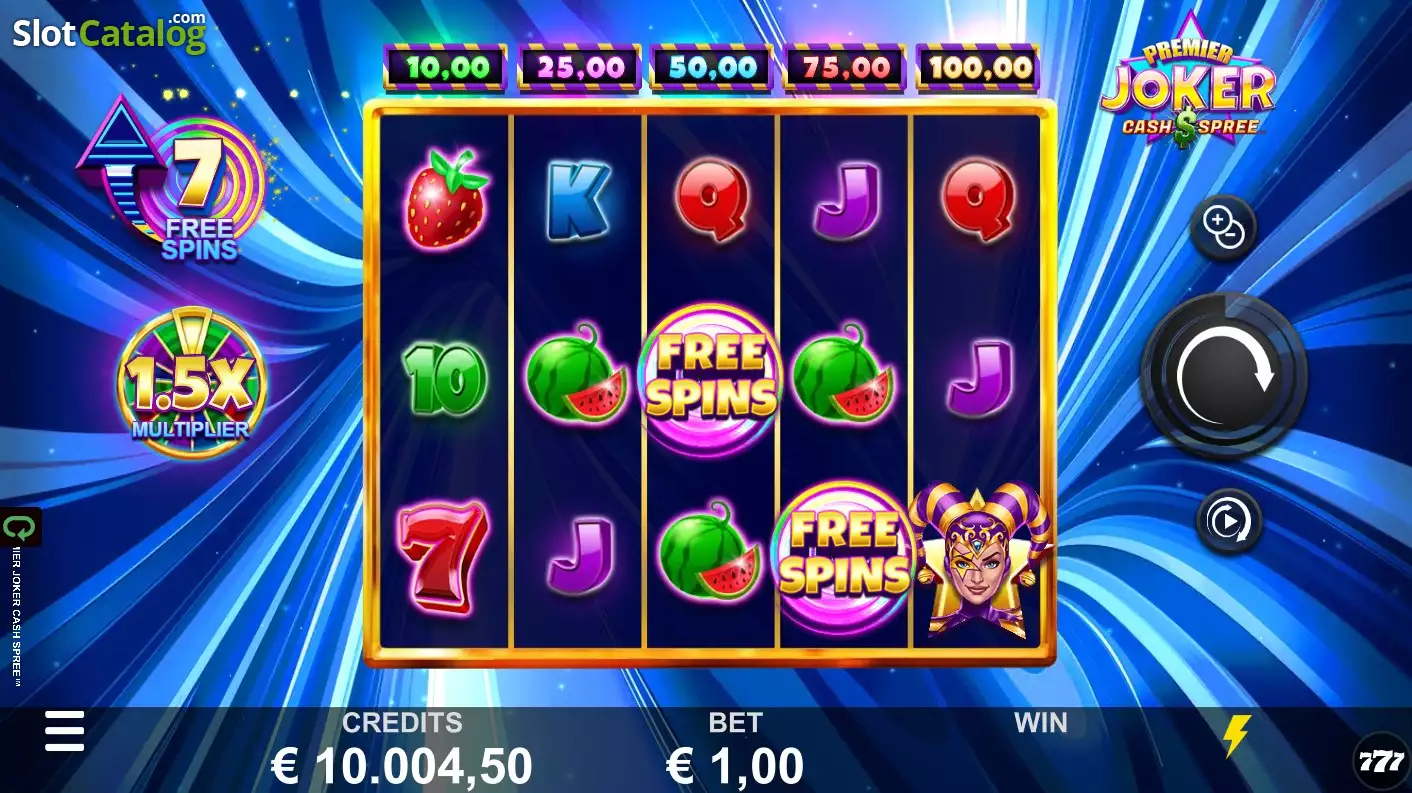Click the Joker wild symbol on reels

[980, 560]
